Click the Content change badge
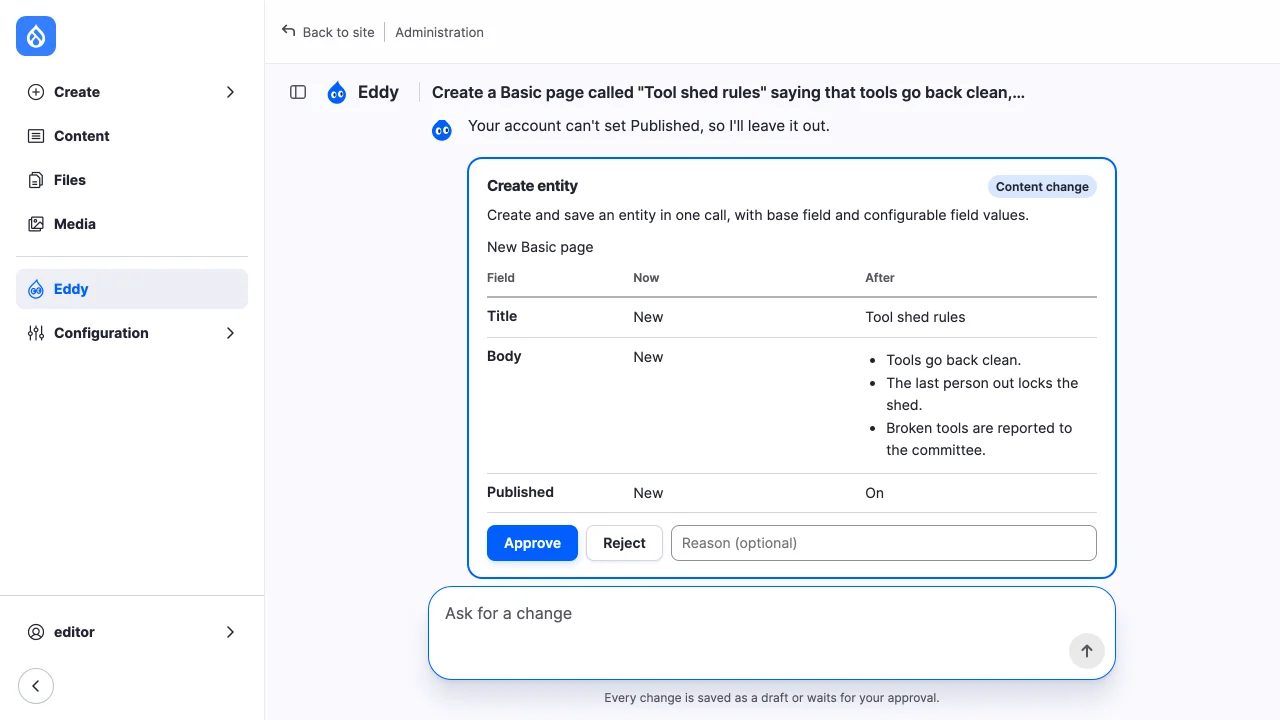 [x=1042, y=187]
